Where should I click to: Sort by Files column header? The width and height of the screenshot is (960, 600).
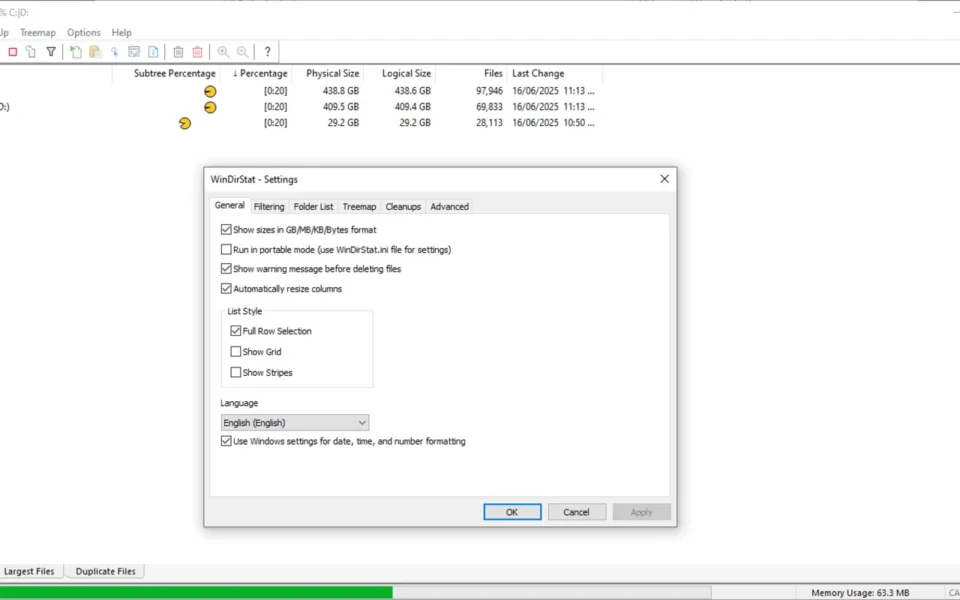pos(471,73)
